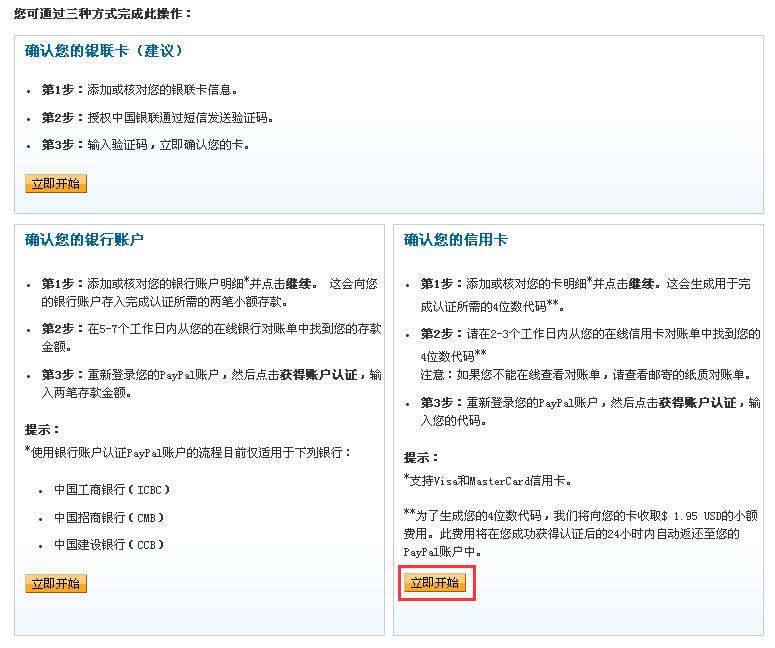Click text 中国招商银行（CMB）
Screen dimensions: 775x648
coord(109,518)
